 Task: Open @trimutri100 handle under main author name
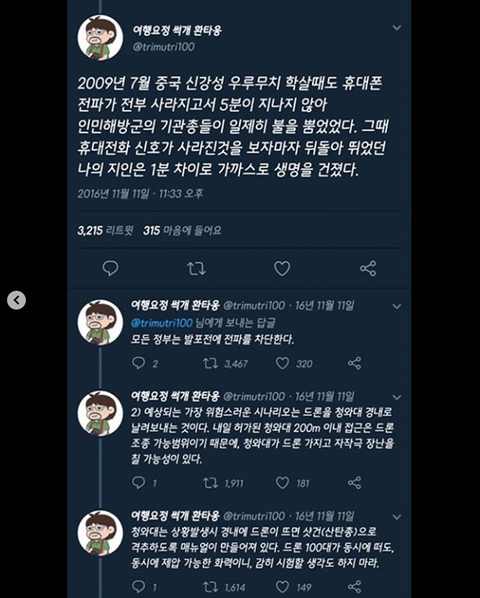pyautogui.click(x=164, y=47)
